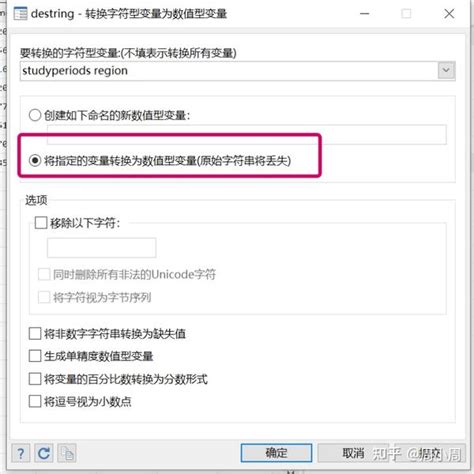Click the copy command icon
Image resolution: width=474 pixels, height=474 pixels.
(67, 453)
